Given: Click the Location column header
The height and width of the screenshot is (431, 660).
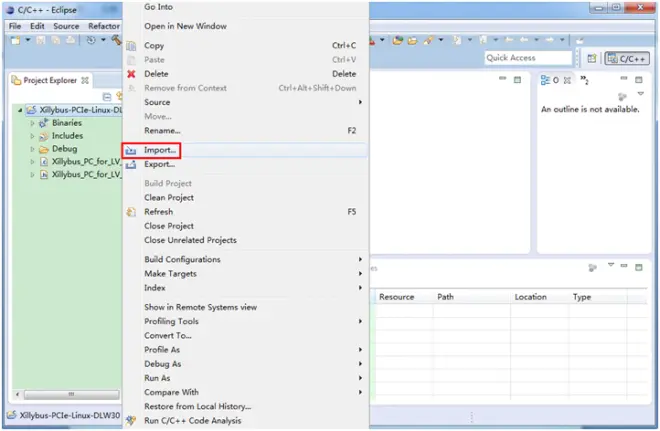Looking at the screenshot, I should [x=530, y=297].
